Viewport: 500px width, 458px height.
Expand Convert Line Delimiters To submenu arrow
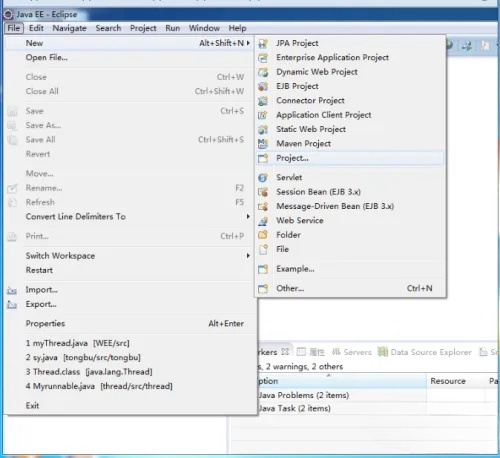click(248, 217)
